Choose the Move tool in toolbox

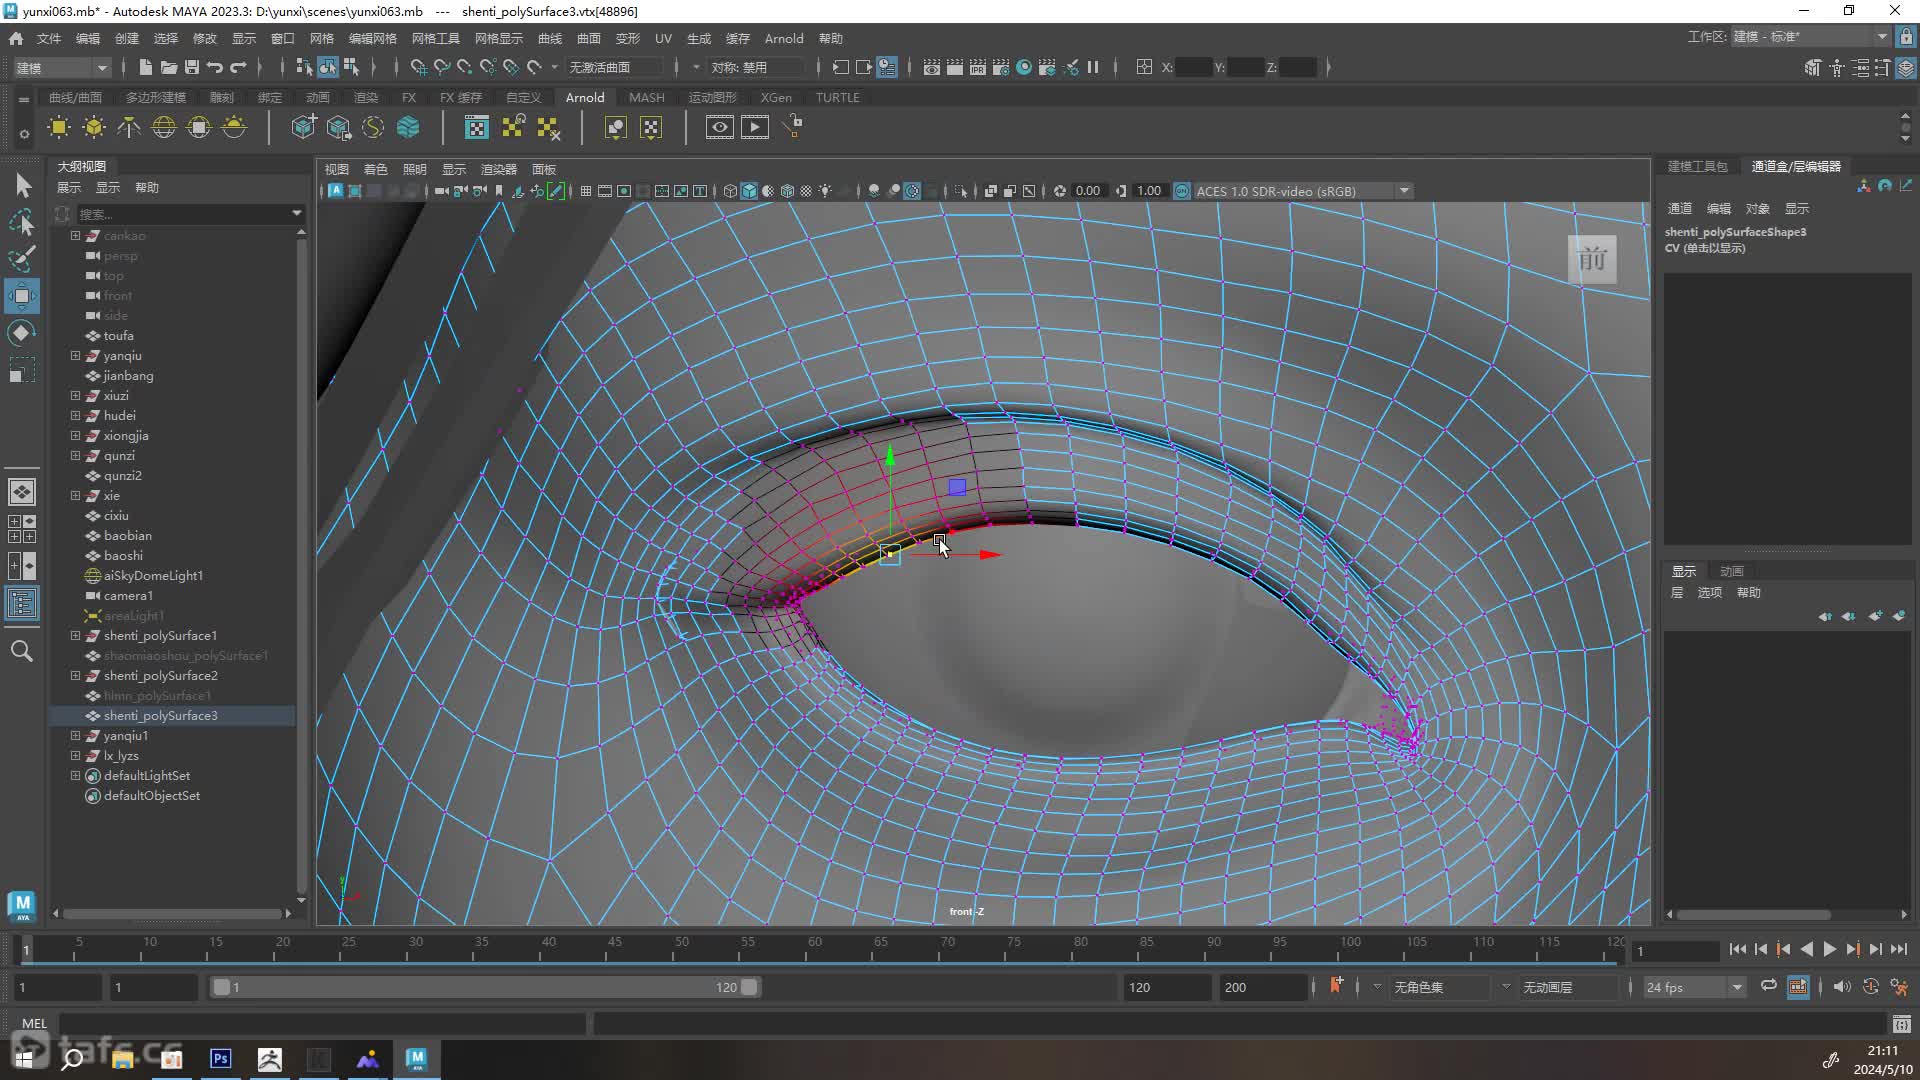pyautogui.click(x=22, y=296)
